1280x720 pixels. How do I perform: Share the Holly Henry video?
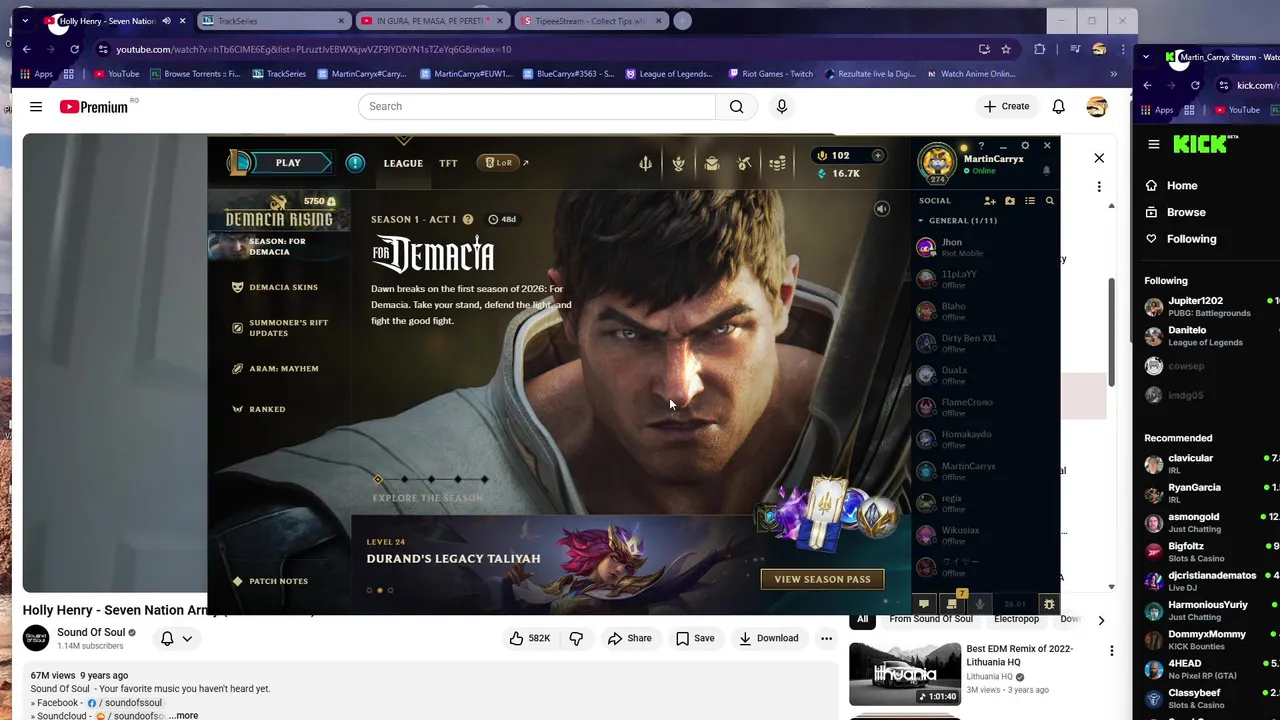click(x=630, y=638)
